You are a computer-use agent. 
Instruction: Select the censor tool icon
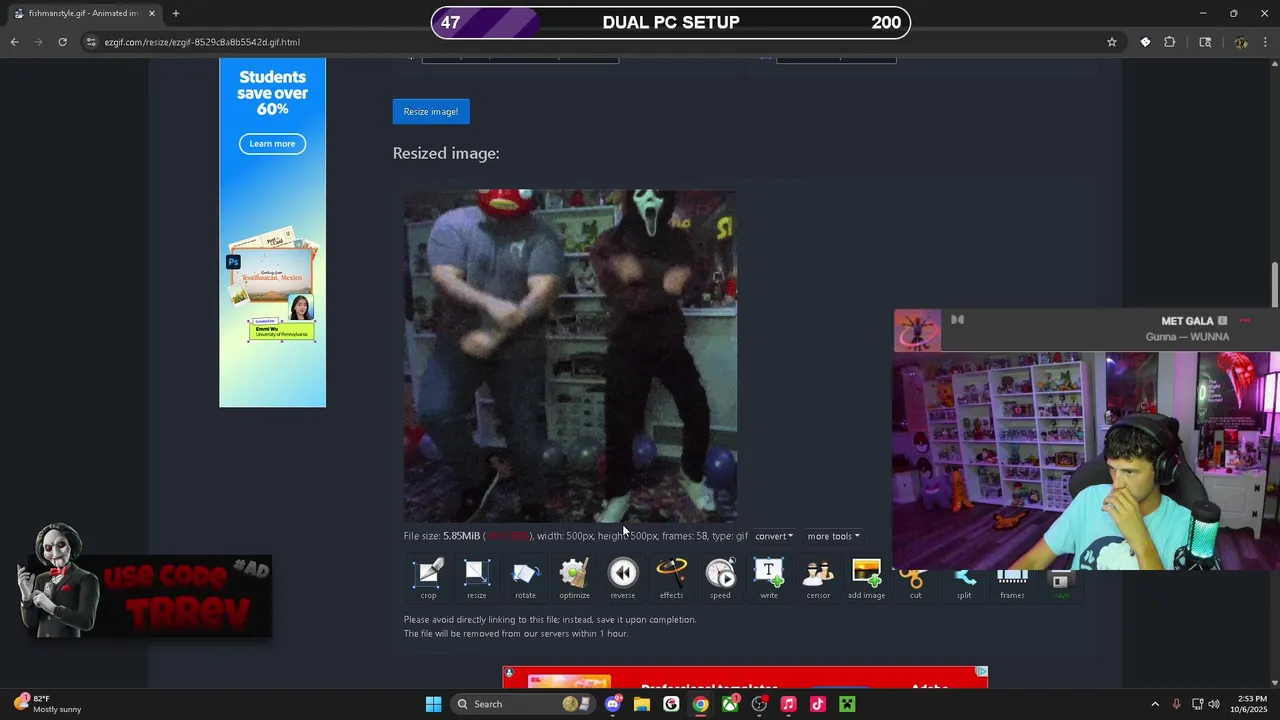(818, 579)
